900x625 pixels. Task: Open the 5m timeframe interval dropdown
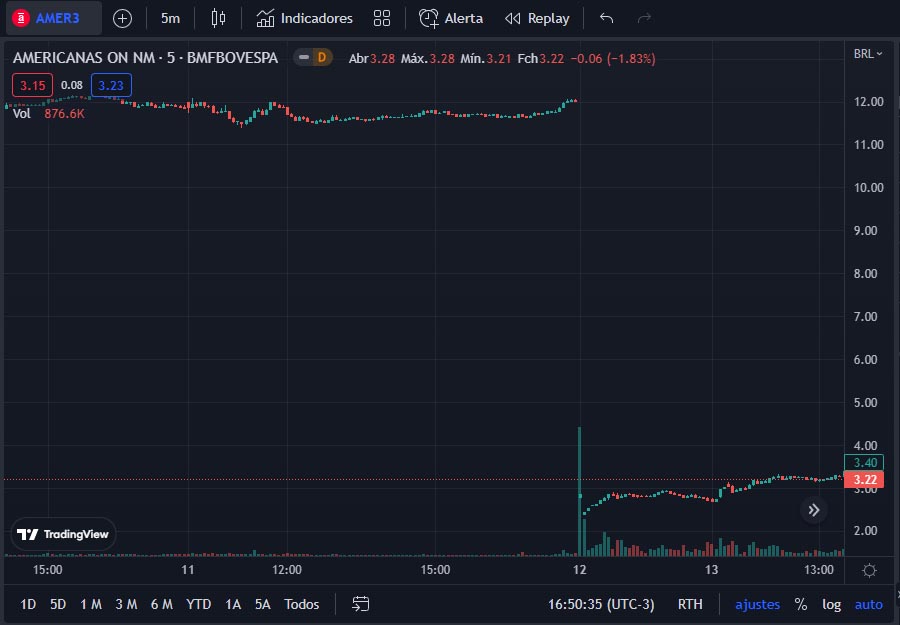point(170,18)
